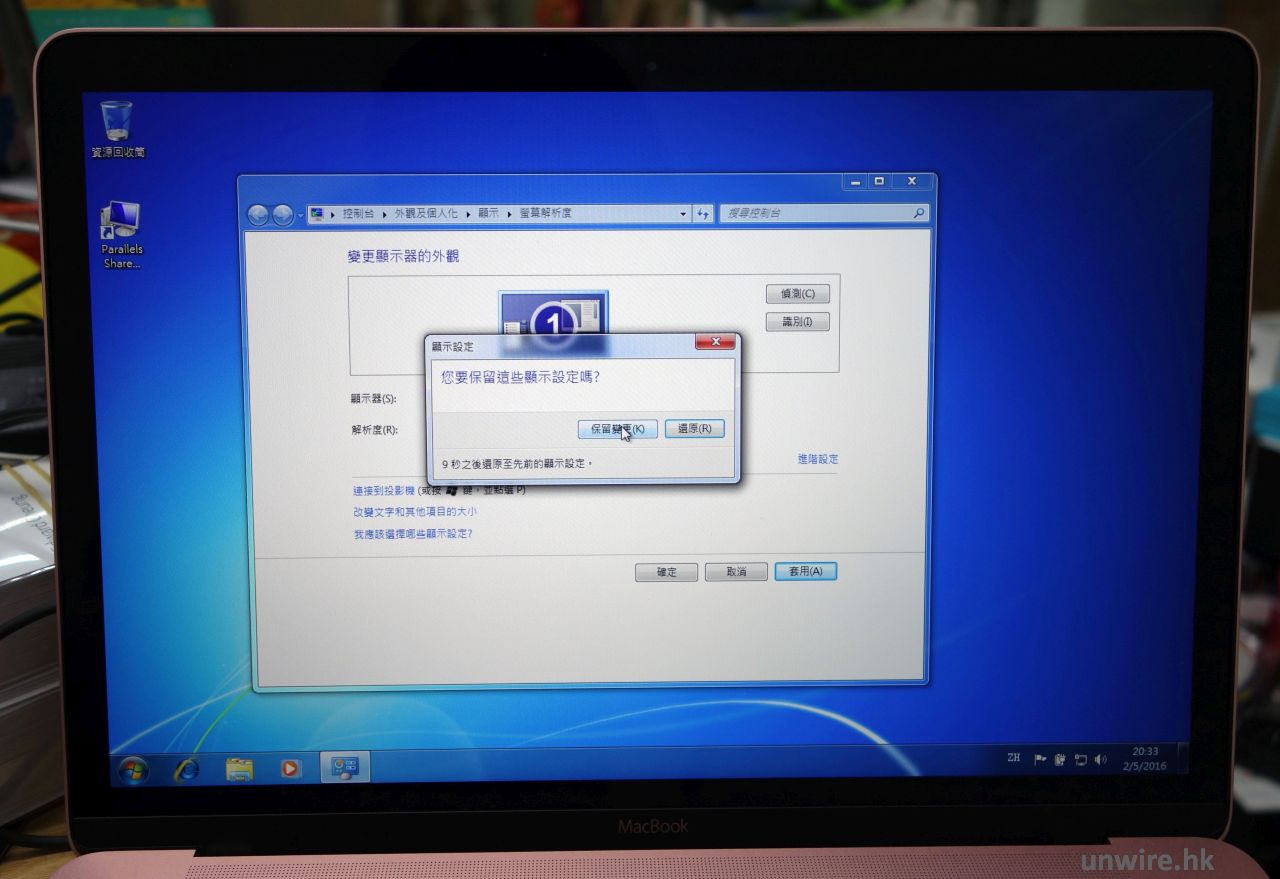Click the back arrow in Control Panel
Image resolution: width=1280 pixels, height=879 pixels.
pos(258,215)
